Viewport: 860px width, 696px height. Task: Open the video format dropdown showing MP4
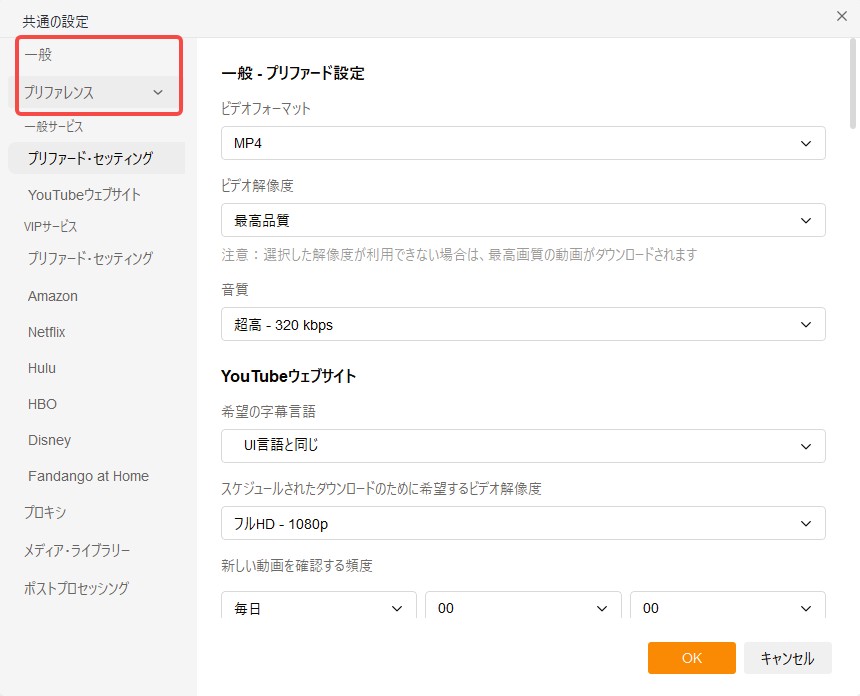pyautogui.click(x=522, y=142)
